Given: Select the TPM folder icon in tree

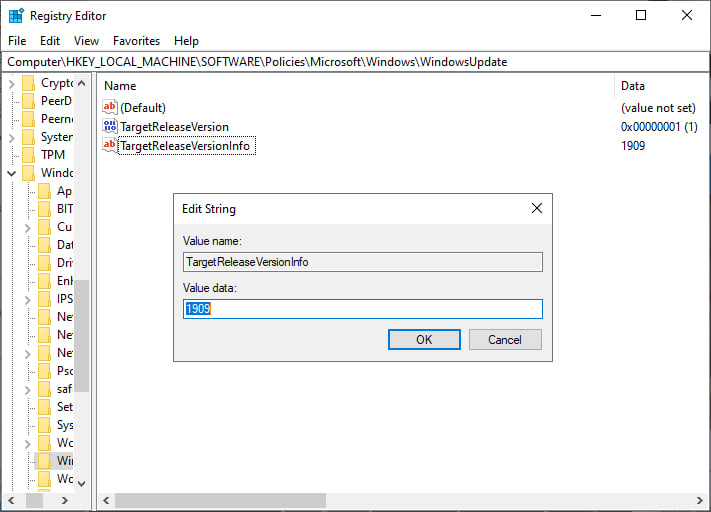Looking at the screenshot, I should coord(29,155).
